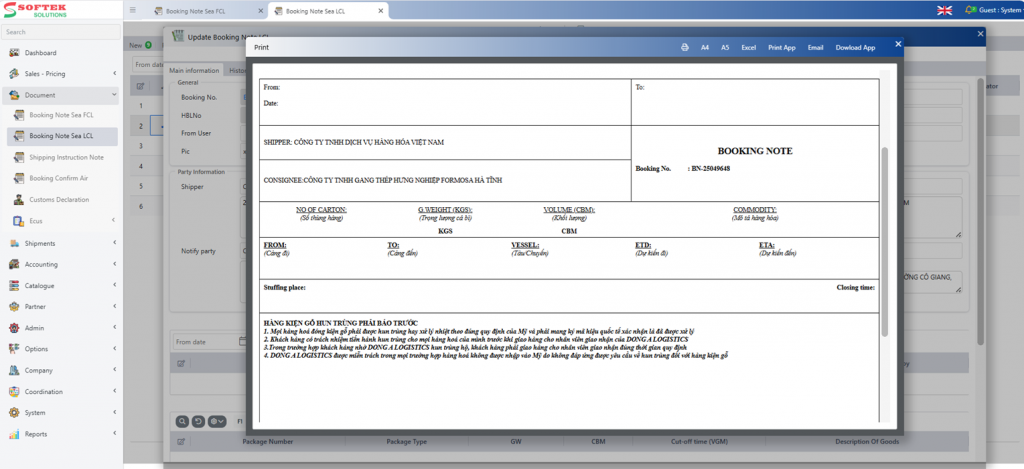Image resolution: width=1024 pixels, height=469 pixels.
Task: Select Booking Note Sea LCL sidebar item
Action: tap(61, 136)
